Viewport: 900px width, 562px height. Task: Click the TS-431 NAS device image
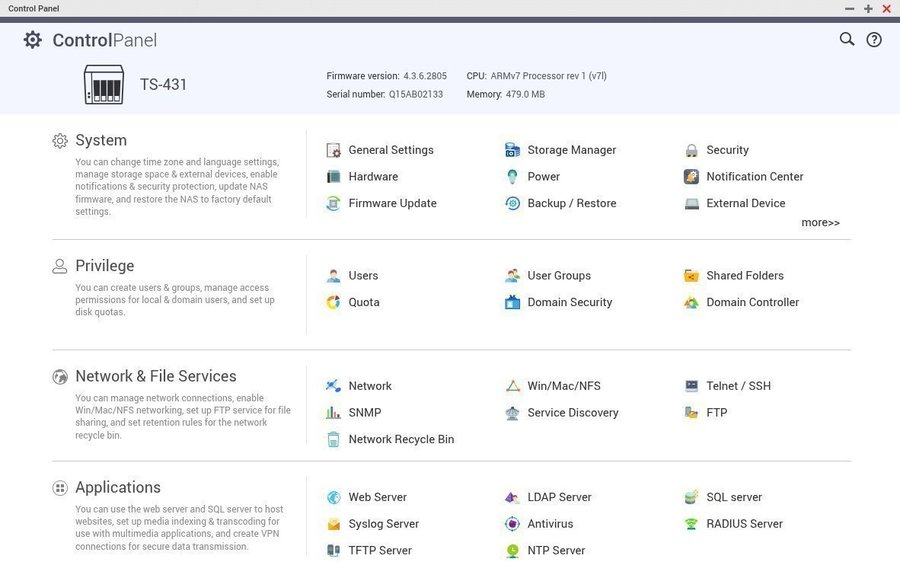click(x=103, y=85)
